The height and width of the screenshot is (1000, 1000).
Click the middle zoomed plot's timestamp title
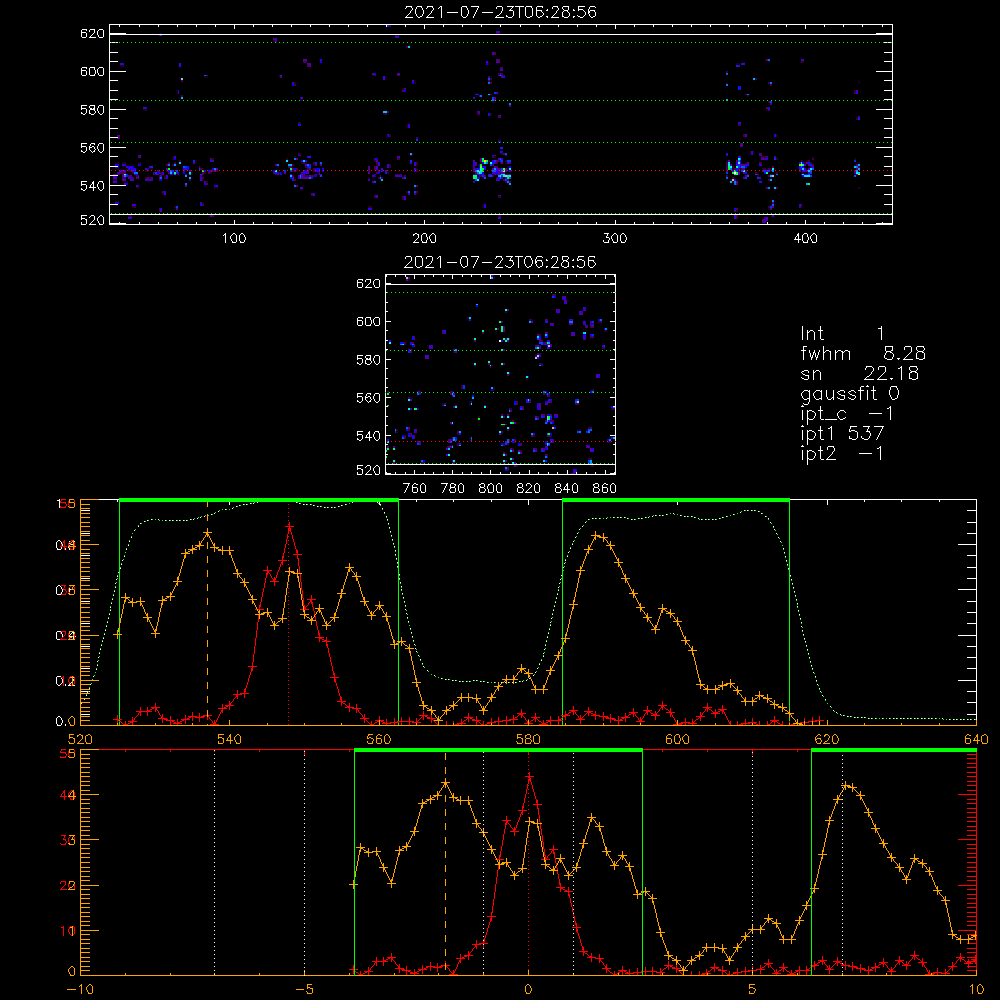[500, 261]
